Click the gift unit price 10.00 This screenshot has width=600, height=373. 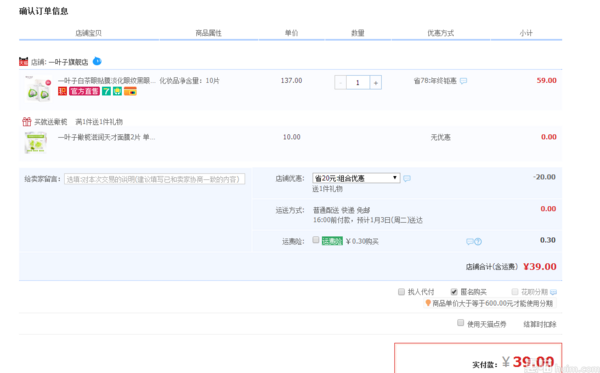[292, 137]
